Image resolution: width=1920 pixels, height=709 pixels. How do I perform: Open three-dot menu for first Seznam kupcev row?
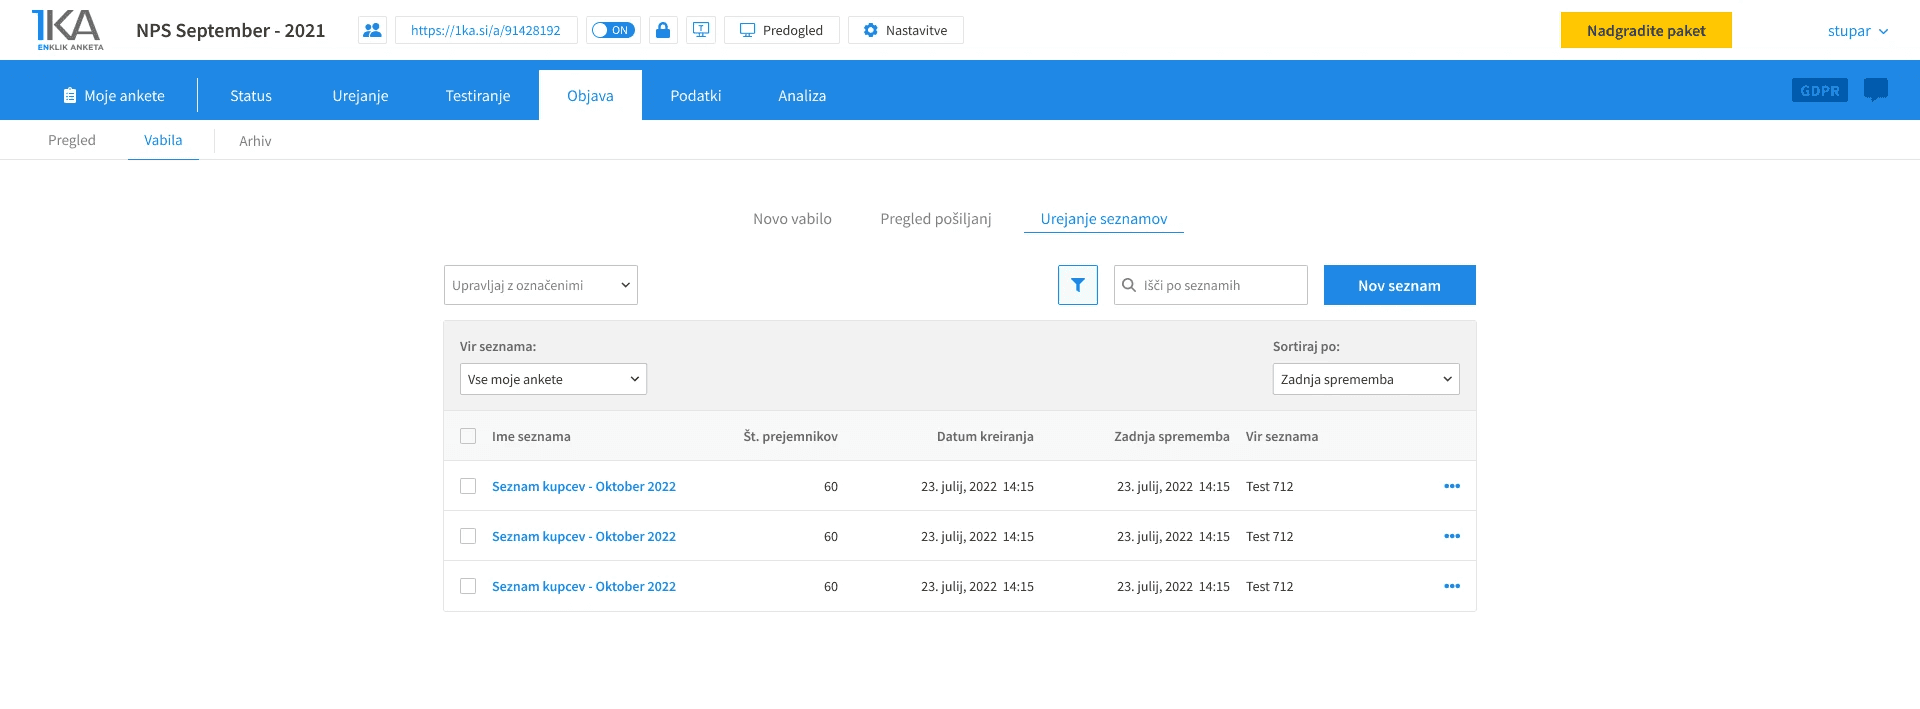click(x=1452, y=486)
